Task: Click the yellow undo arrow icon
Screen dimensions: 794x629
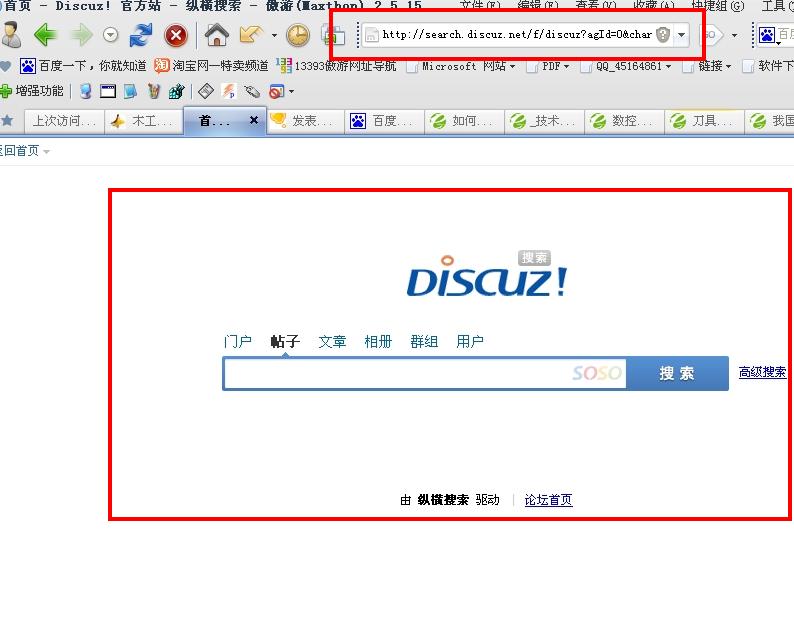Action: click(251, 35)
